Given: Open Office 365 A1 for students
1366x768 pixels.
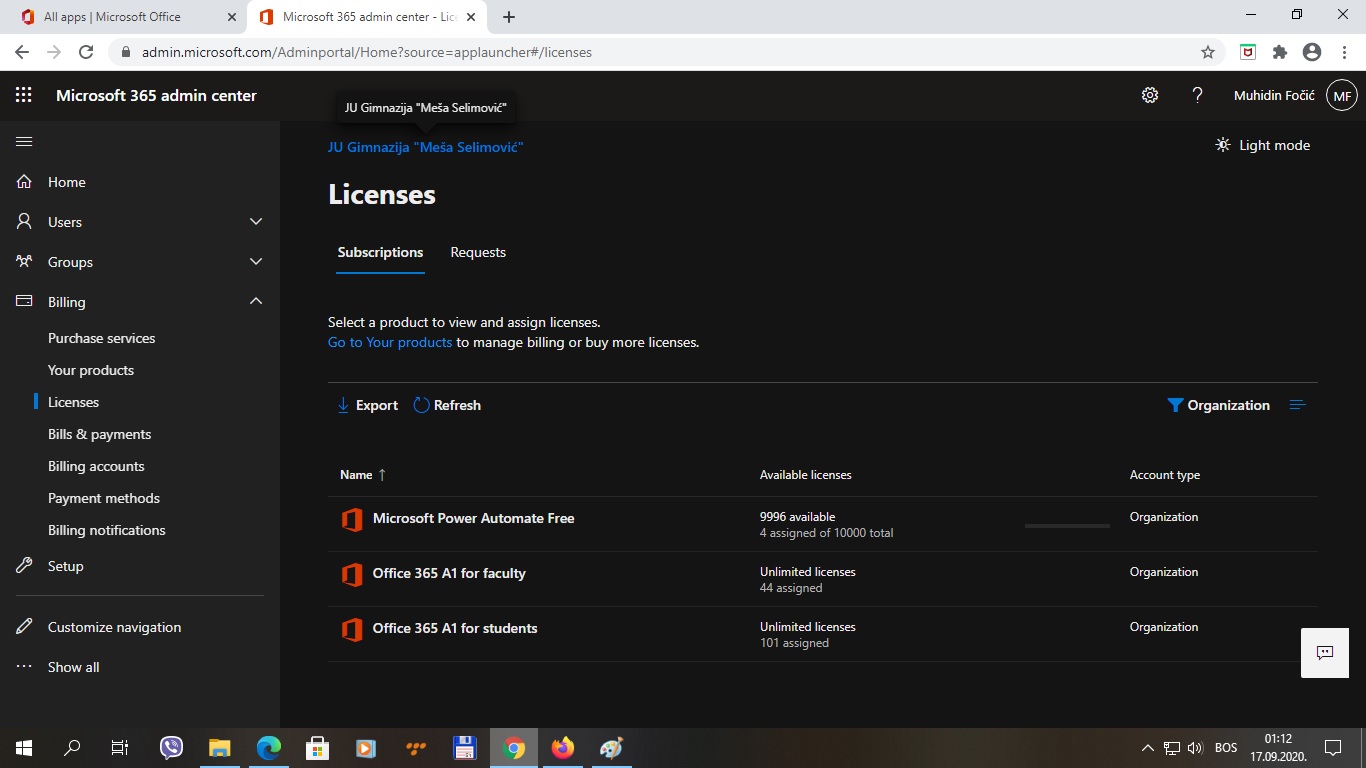Looking at the screenshot, I should pos(455,628).
